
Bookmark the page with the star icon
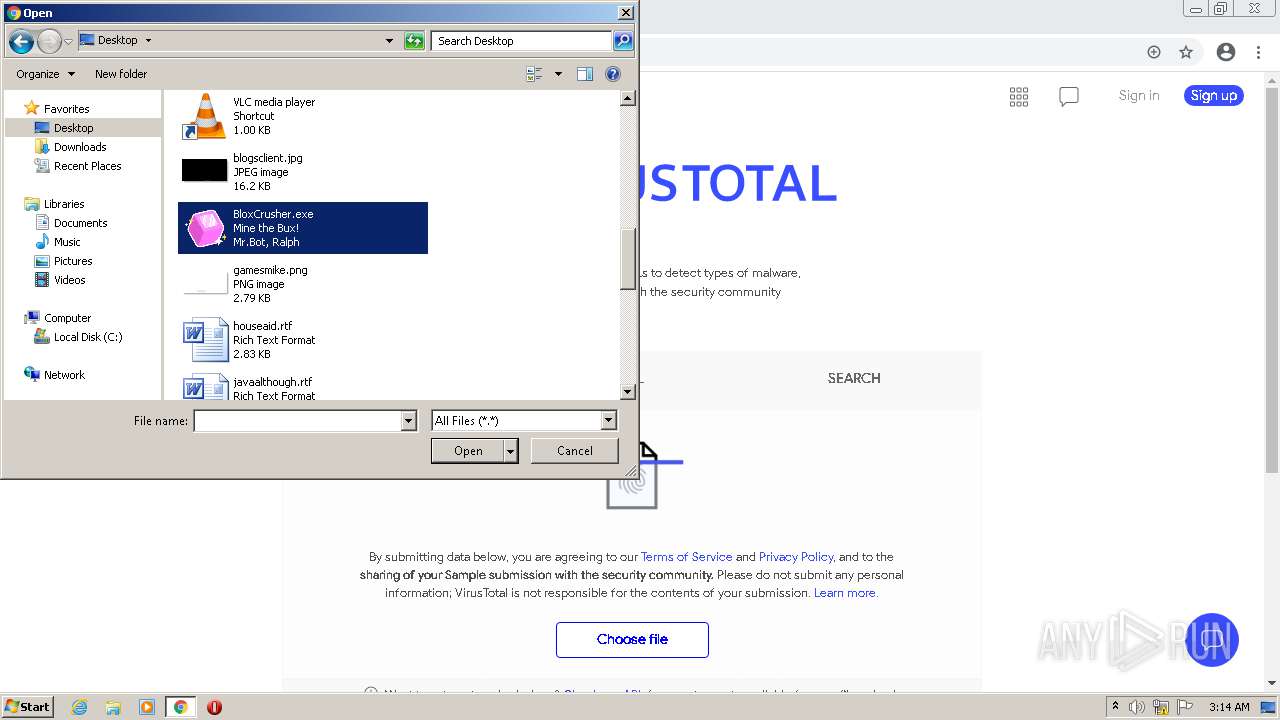pos(1186,52)
